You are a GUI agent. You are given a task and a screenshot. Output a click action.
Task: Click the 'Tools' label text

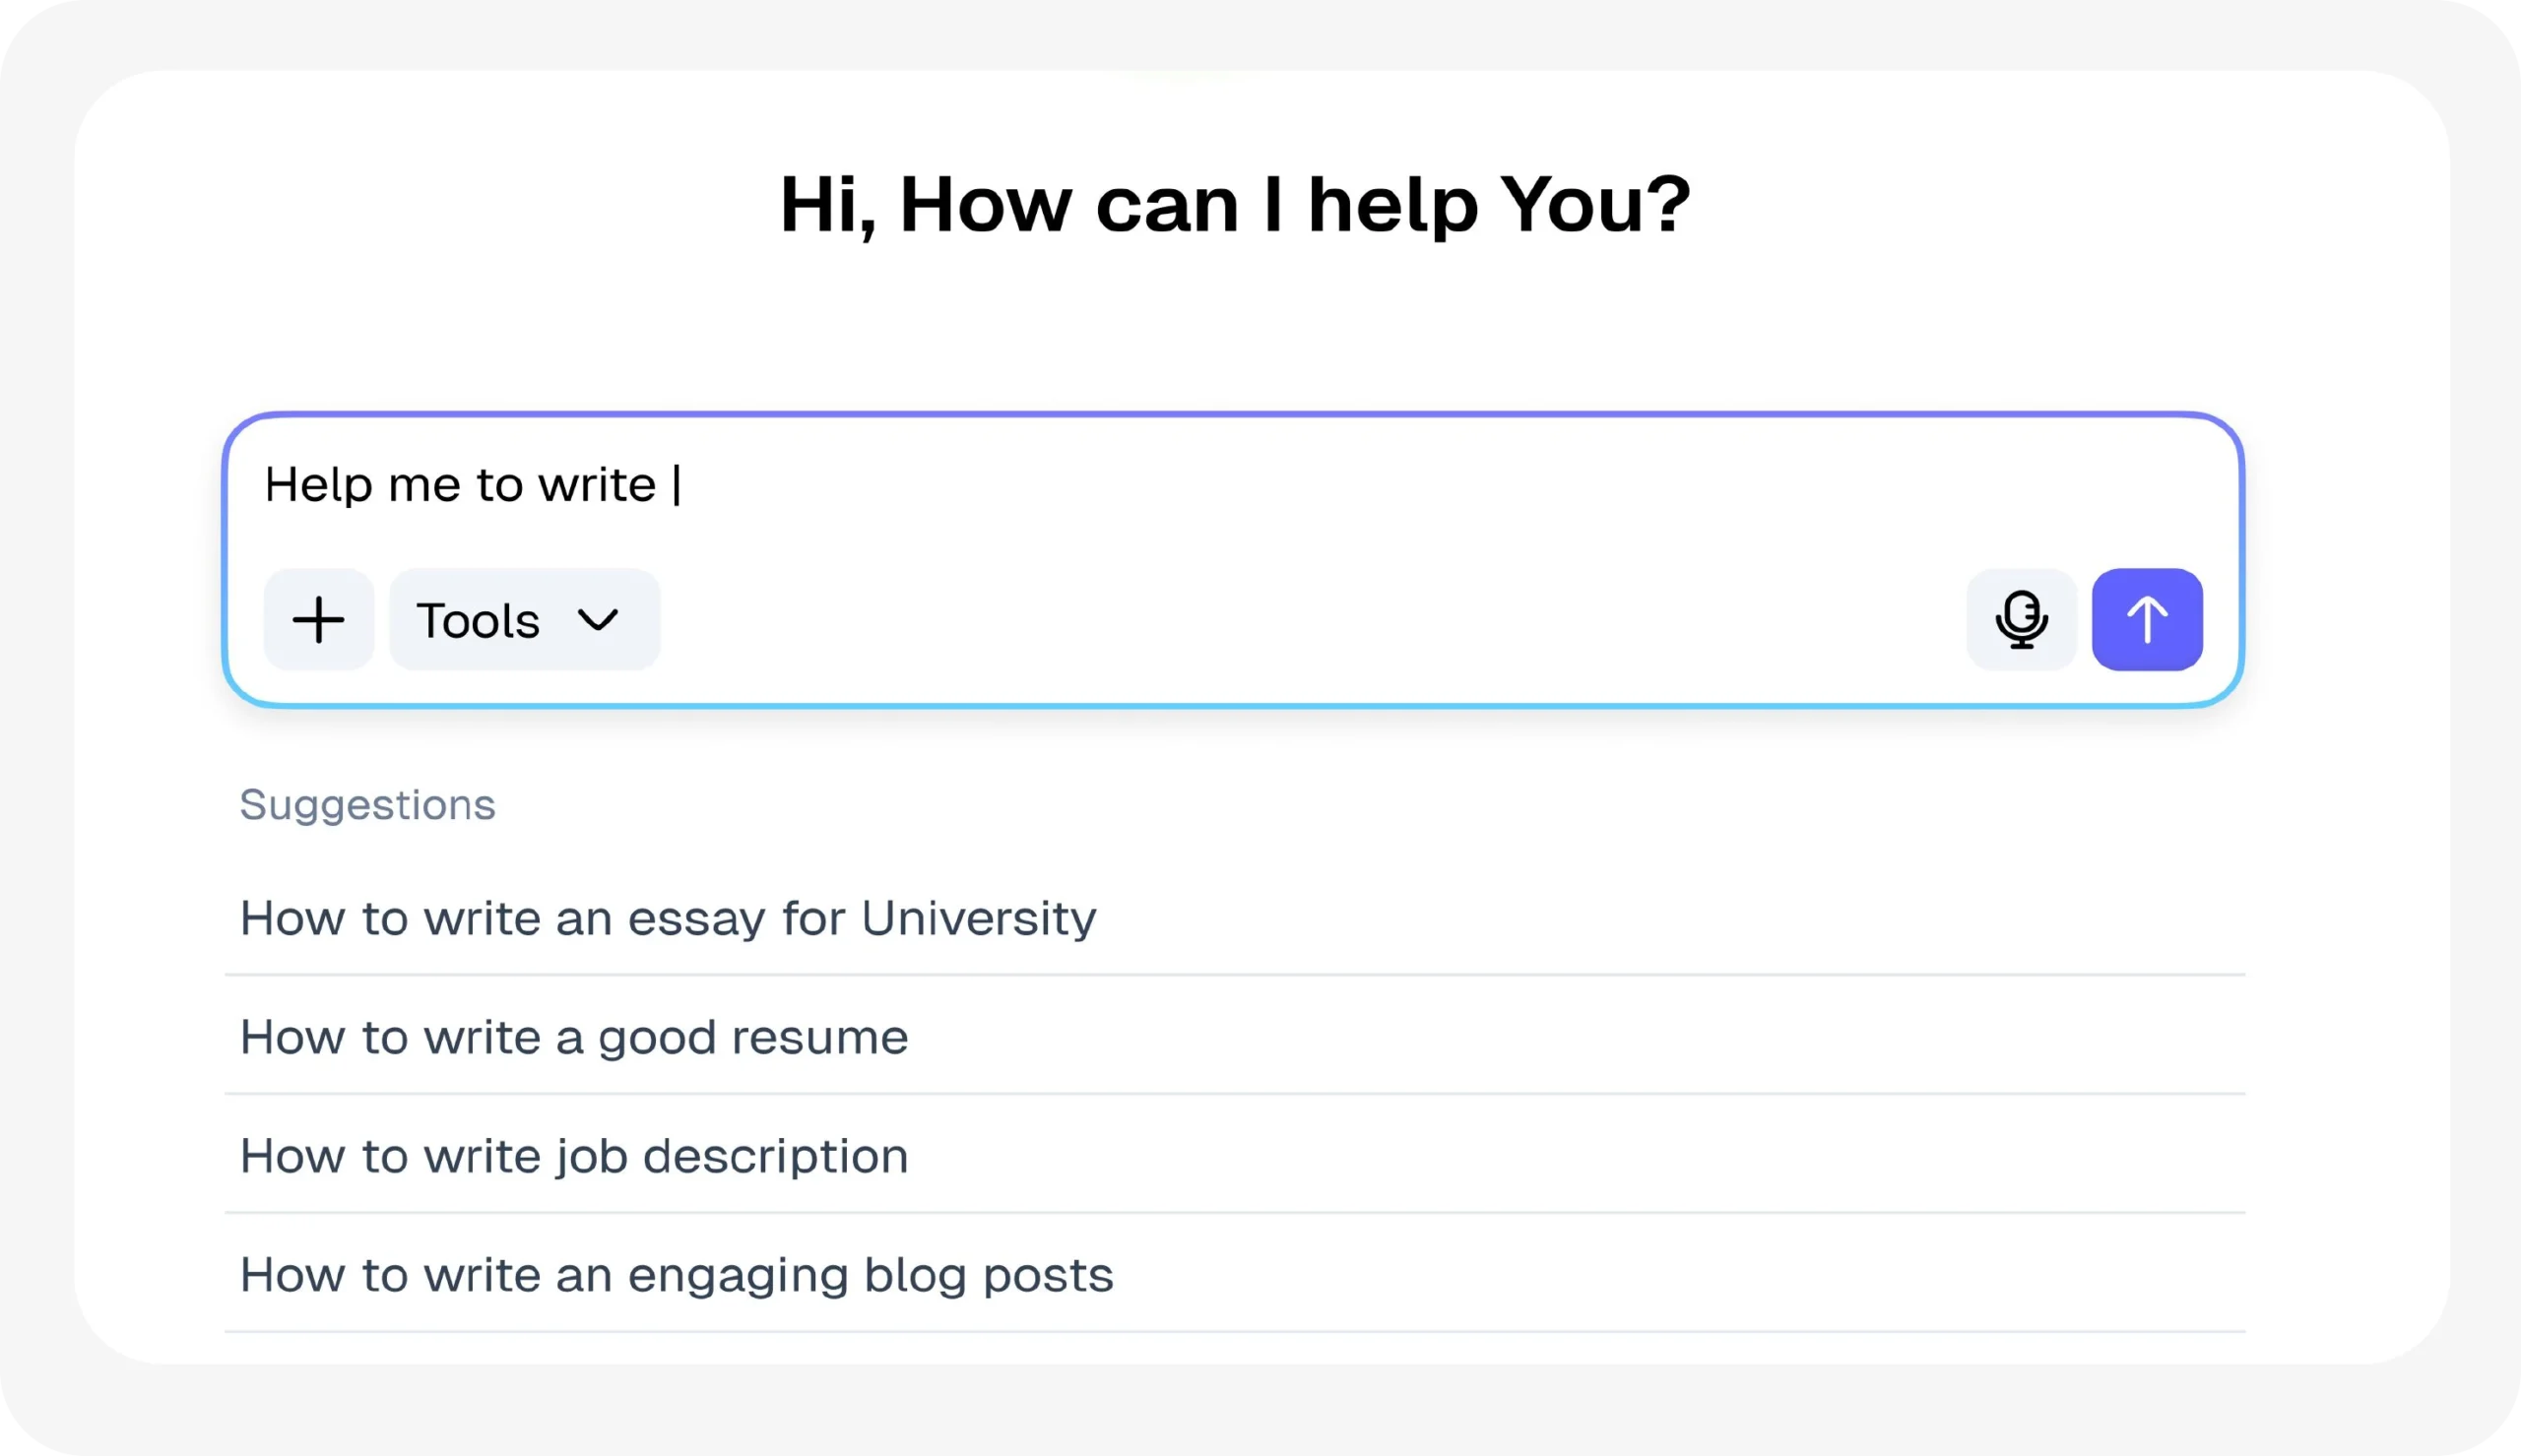coord(478,621)
